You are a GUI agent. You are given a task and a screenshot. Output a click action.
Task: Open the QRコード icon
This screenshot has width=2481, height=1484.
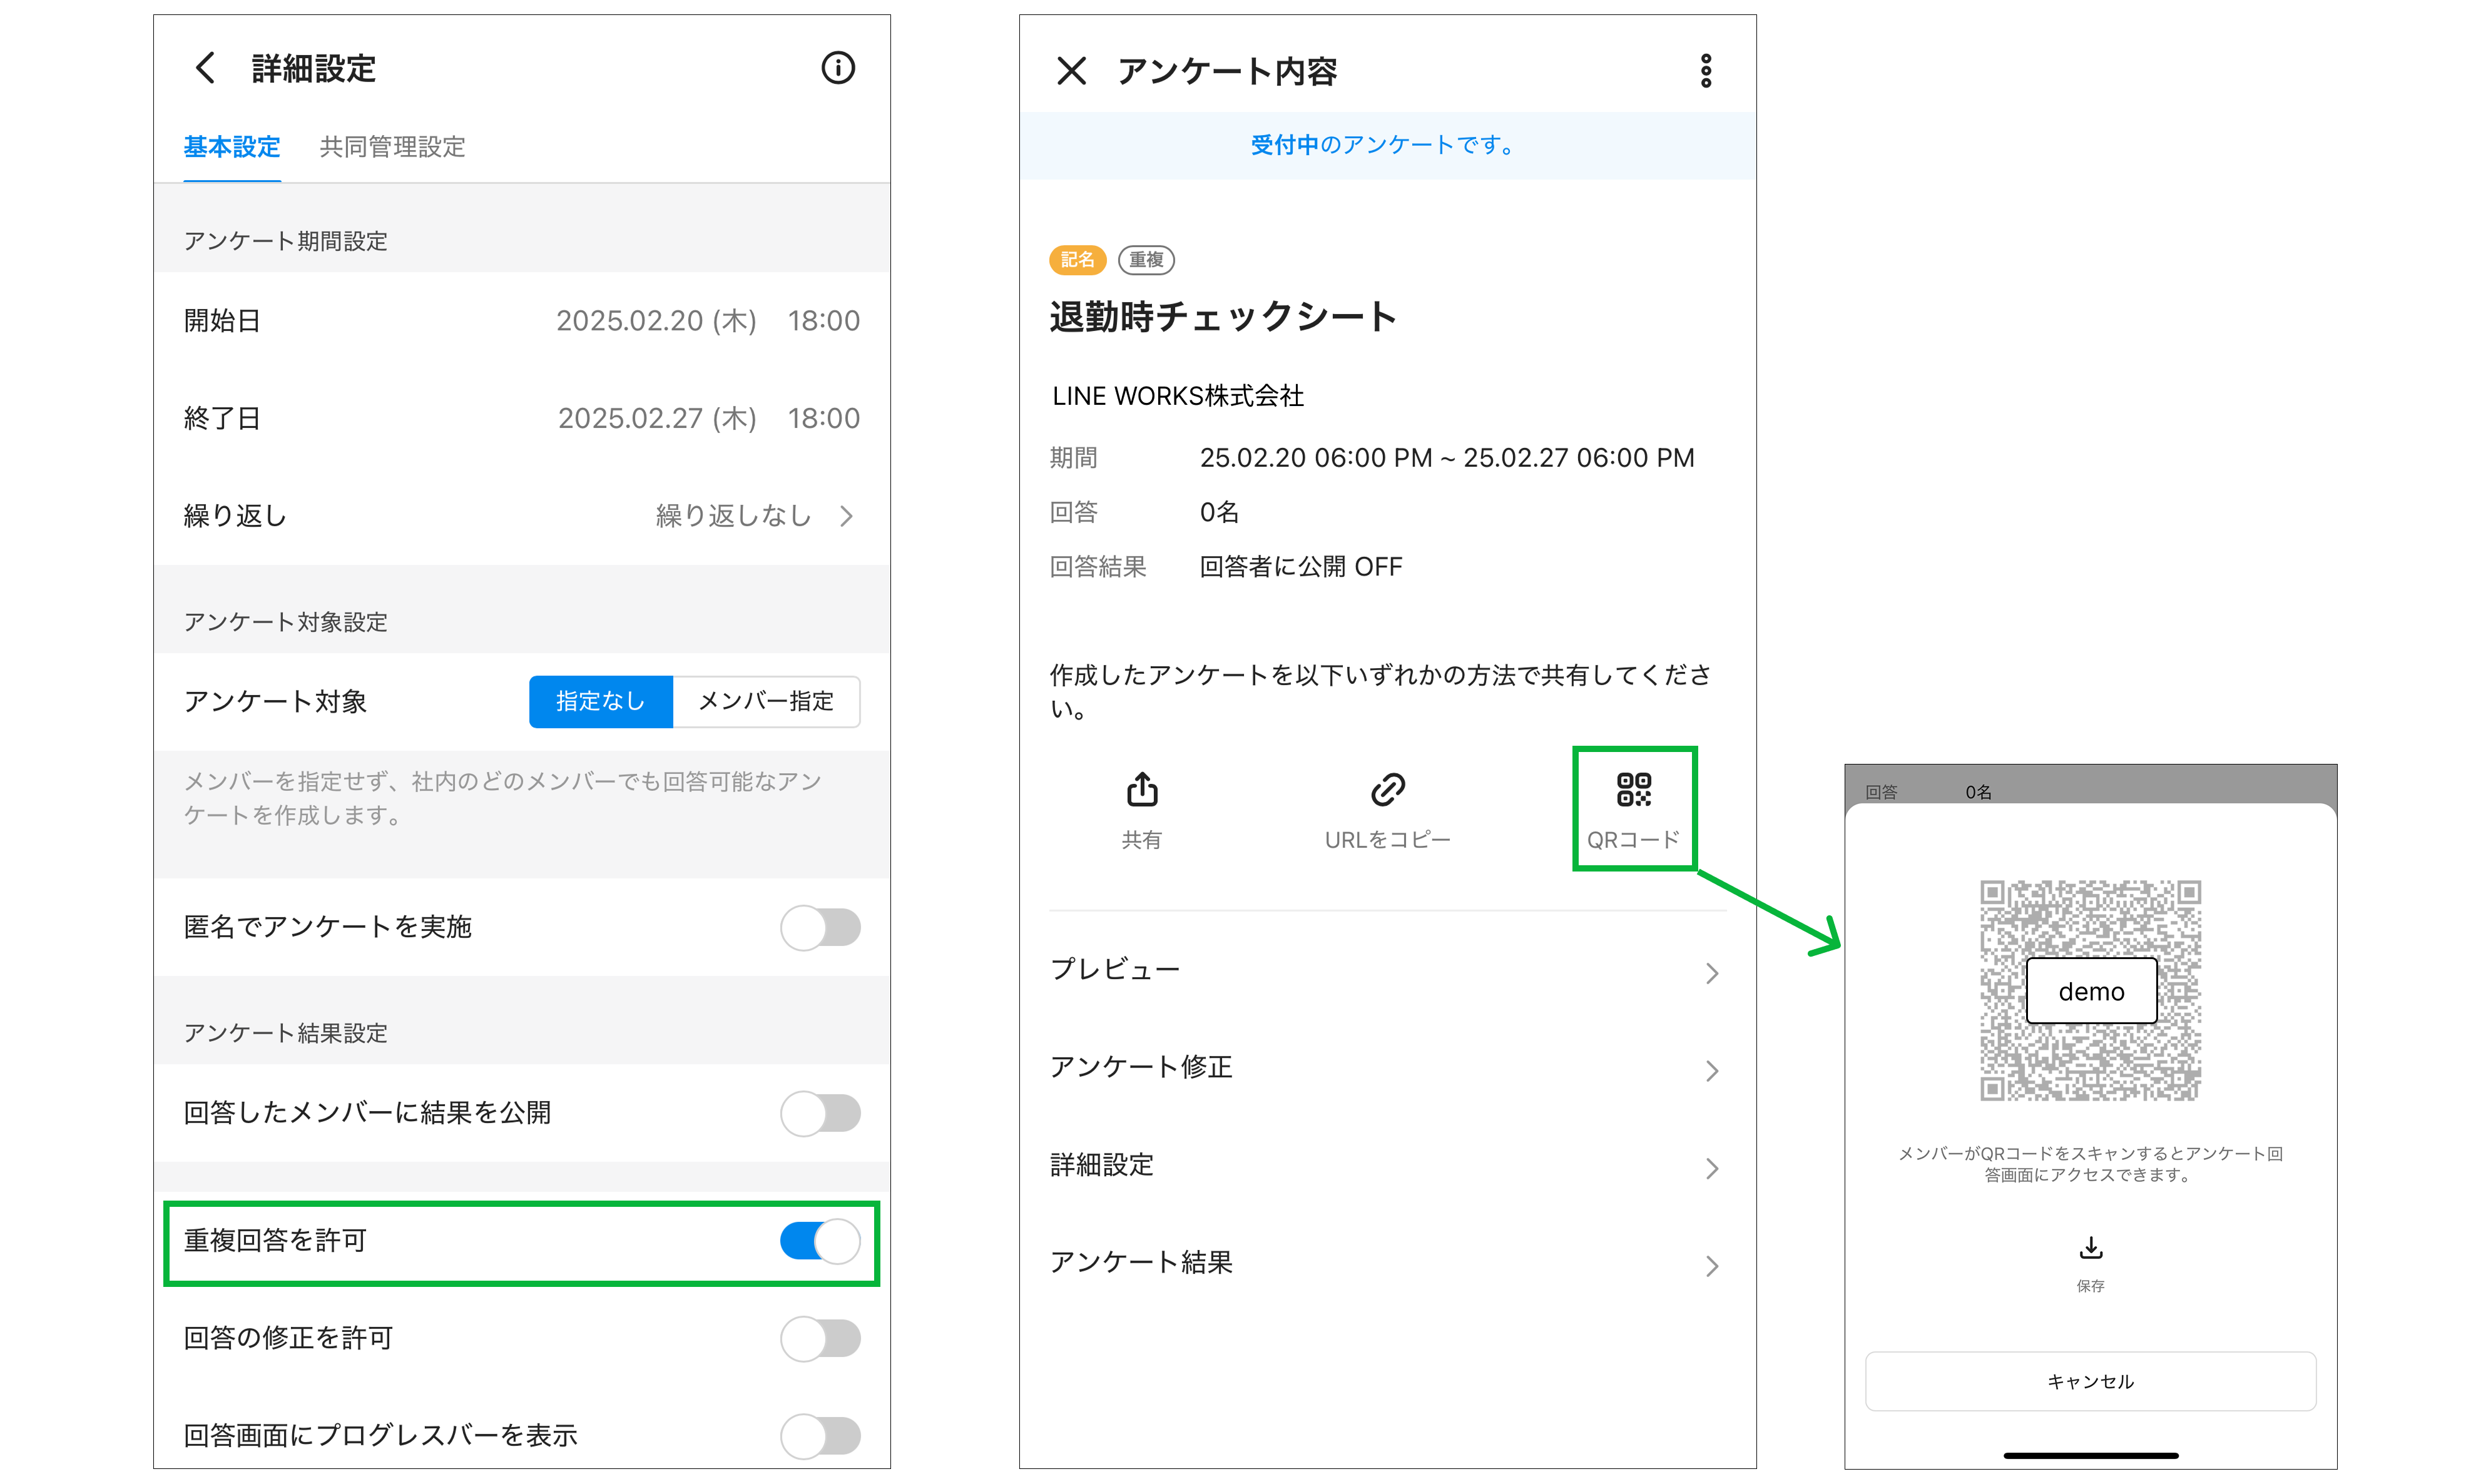point(1633,790)
